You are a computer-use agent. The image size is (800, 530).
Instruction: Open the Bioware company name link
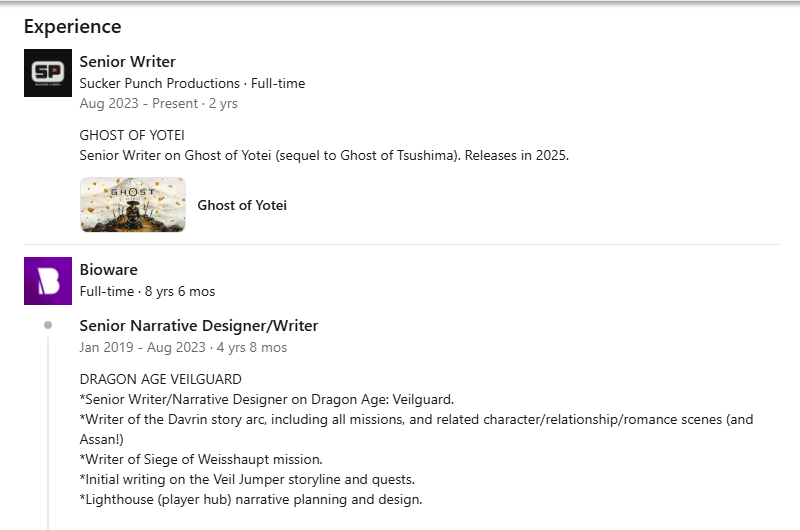click(109, 270)
